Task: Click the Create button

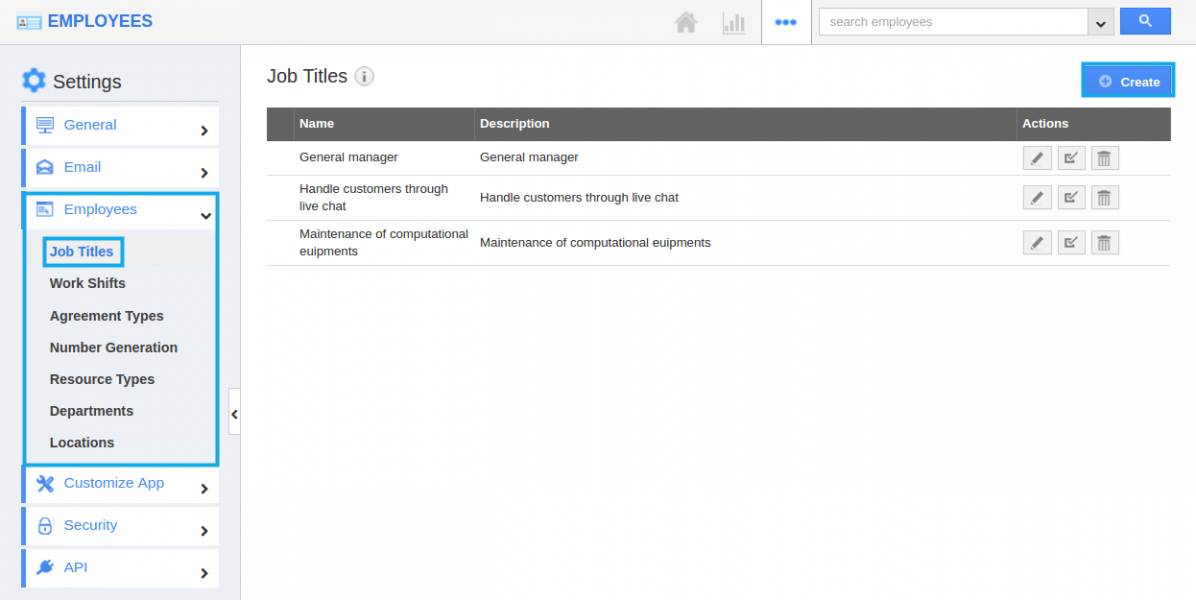Action: (1128, 82)
